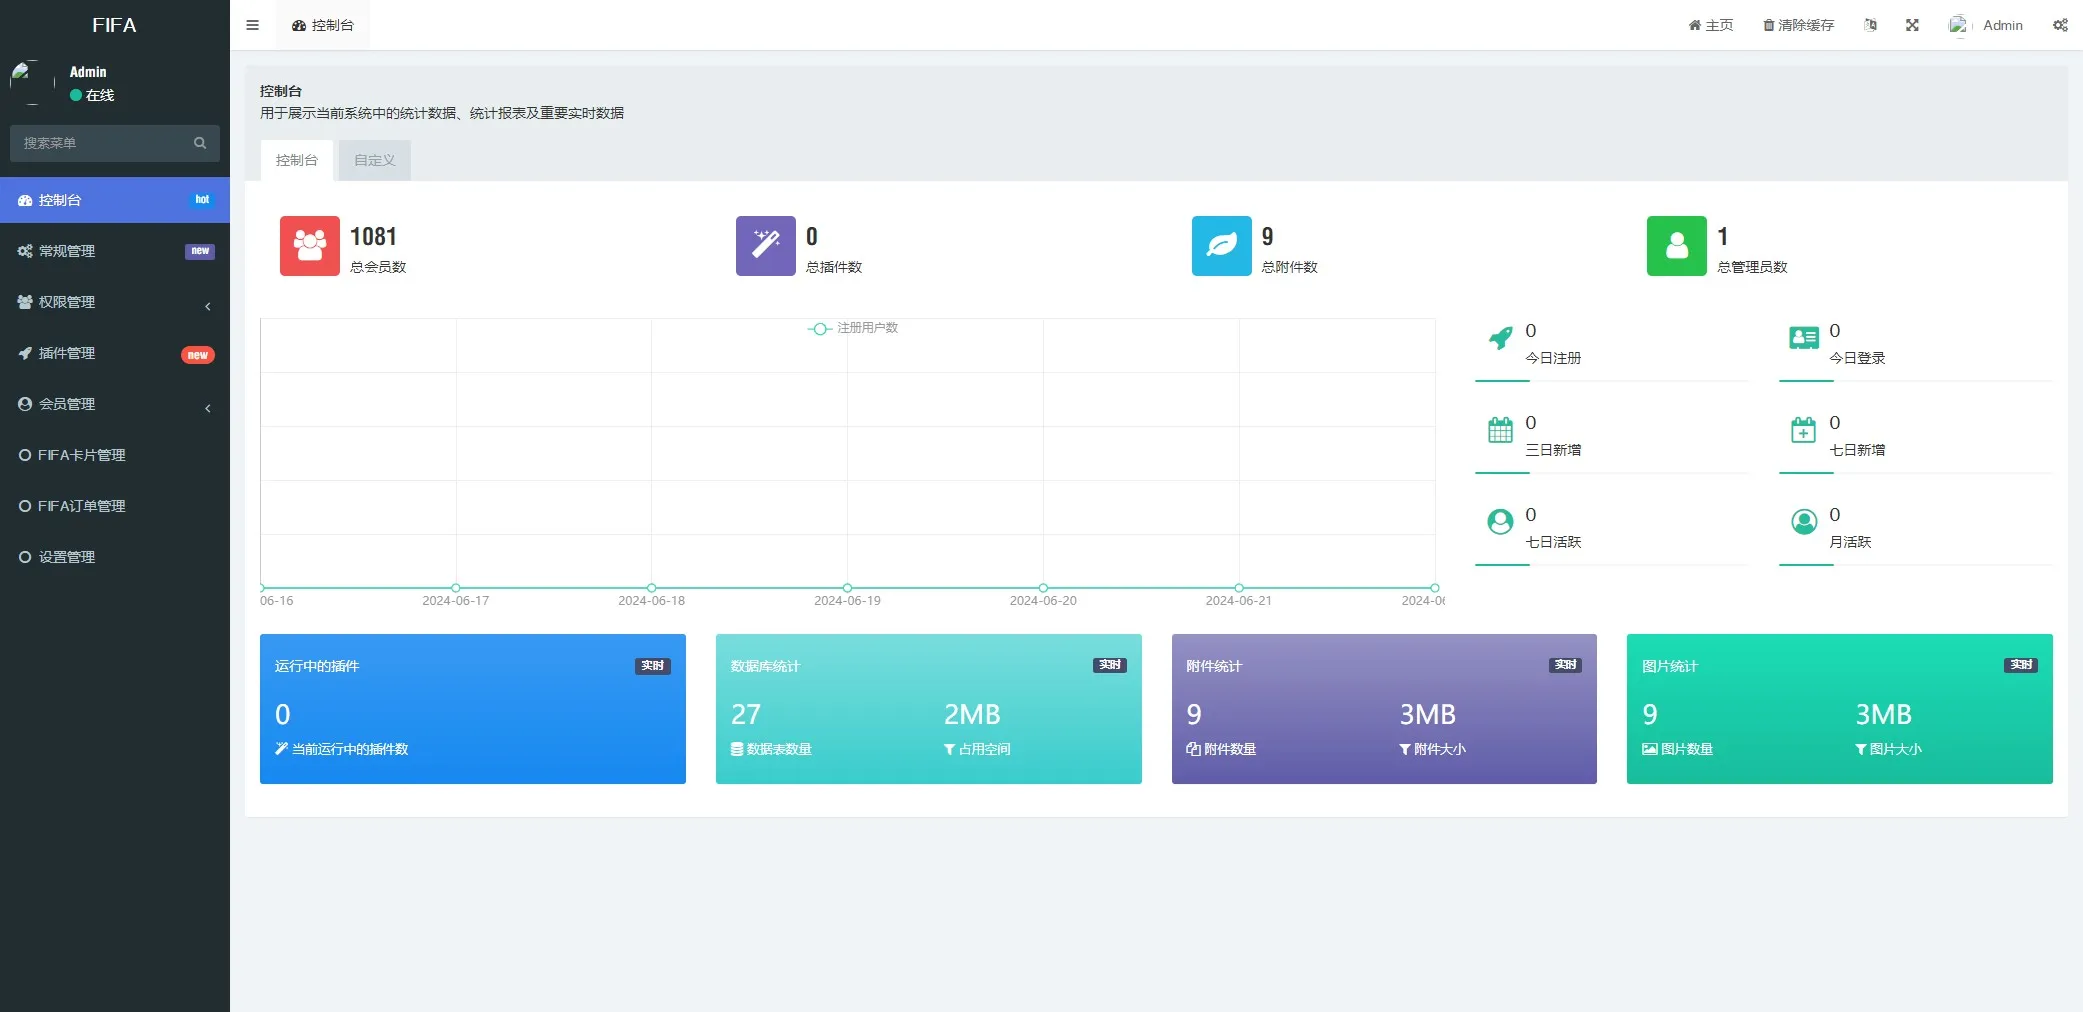Click the fullscreen expand icon
Viewport: 2083px width, 1012px height.
[1912, 25]
